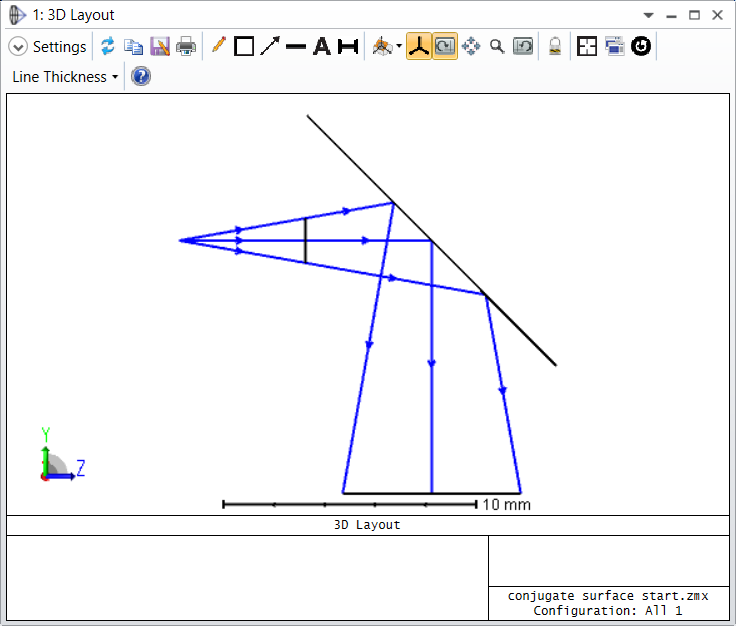Activate the pan move arrows tool
Viewport: 736px width, 626px height.
tap(471, 46)
